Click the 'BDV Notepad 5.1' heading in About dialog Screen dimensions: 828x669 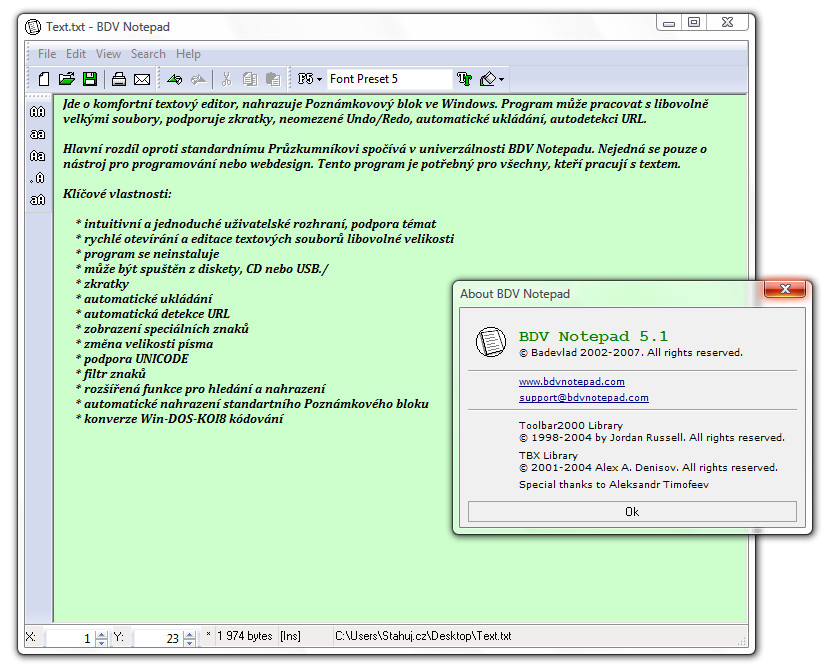click(x=594, y=336)
